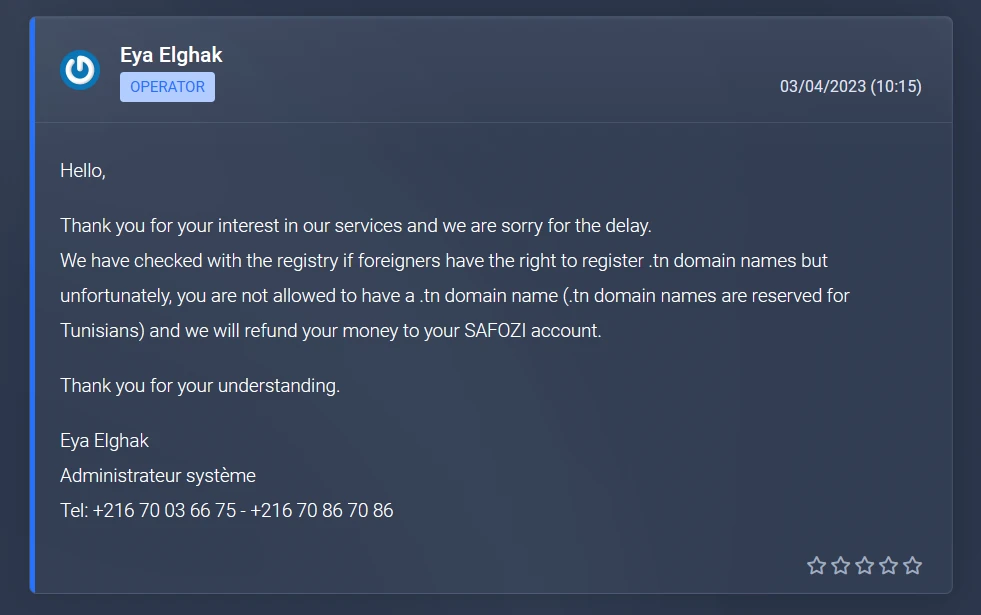Click the 03/04/2023 (10:15) timestamp
This screenshot has width=981, height=615.
(x=850, y=87)
